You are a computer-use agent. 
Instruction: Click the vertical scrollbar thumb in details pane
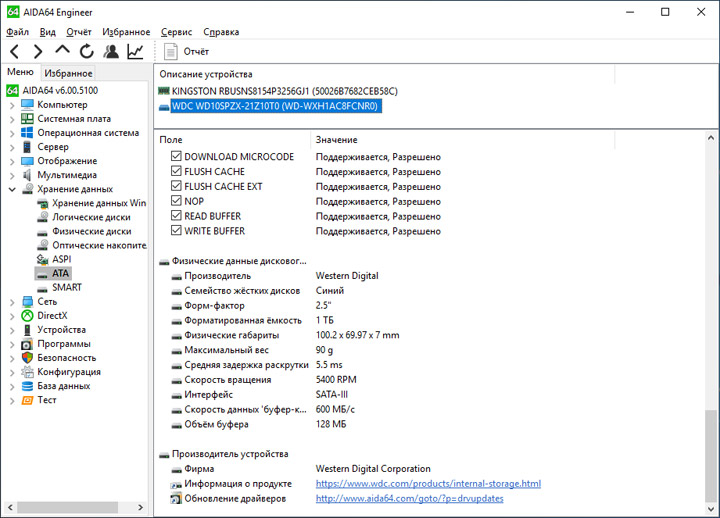click(710, 456)
